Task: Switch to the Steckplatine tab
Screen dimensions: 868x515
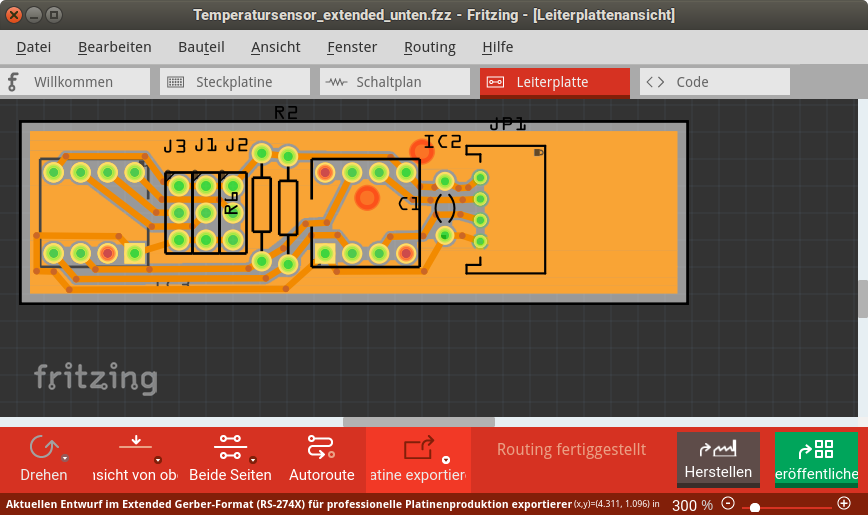Action: (x=234, y=82)
